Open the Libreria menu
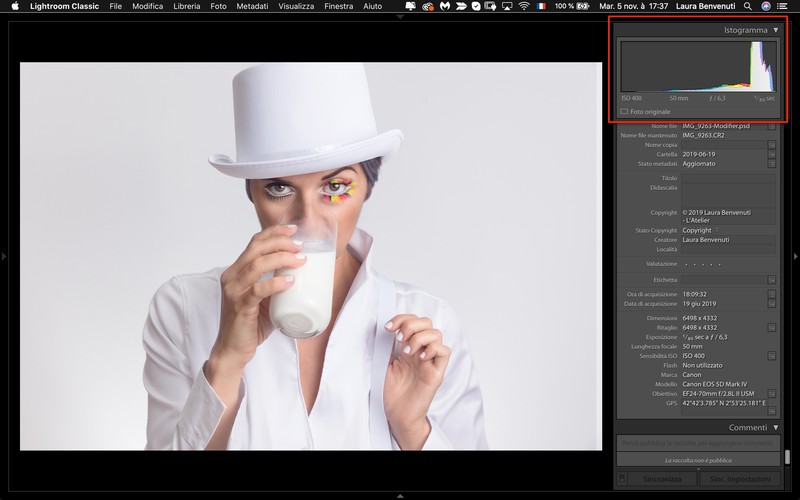Image resolution: width=800 pixels, height=500 pixels. 186,6
